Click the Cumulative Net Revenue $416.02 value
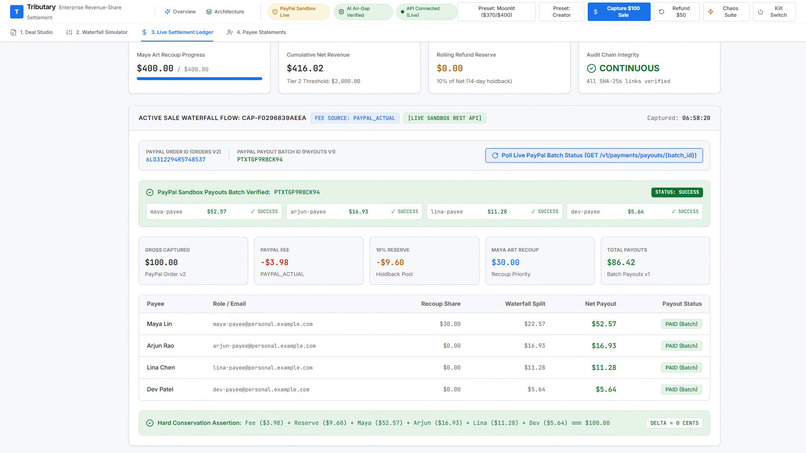 click(x=305, y=68)
